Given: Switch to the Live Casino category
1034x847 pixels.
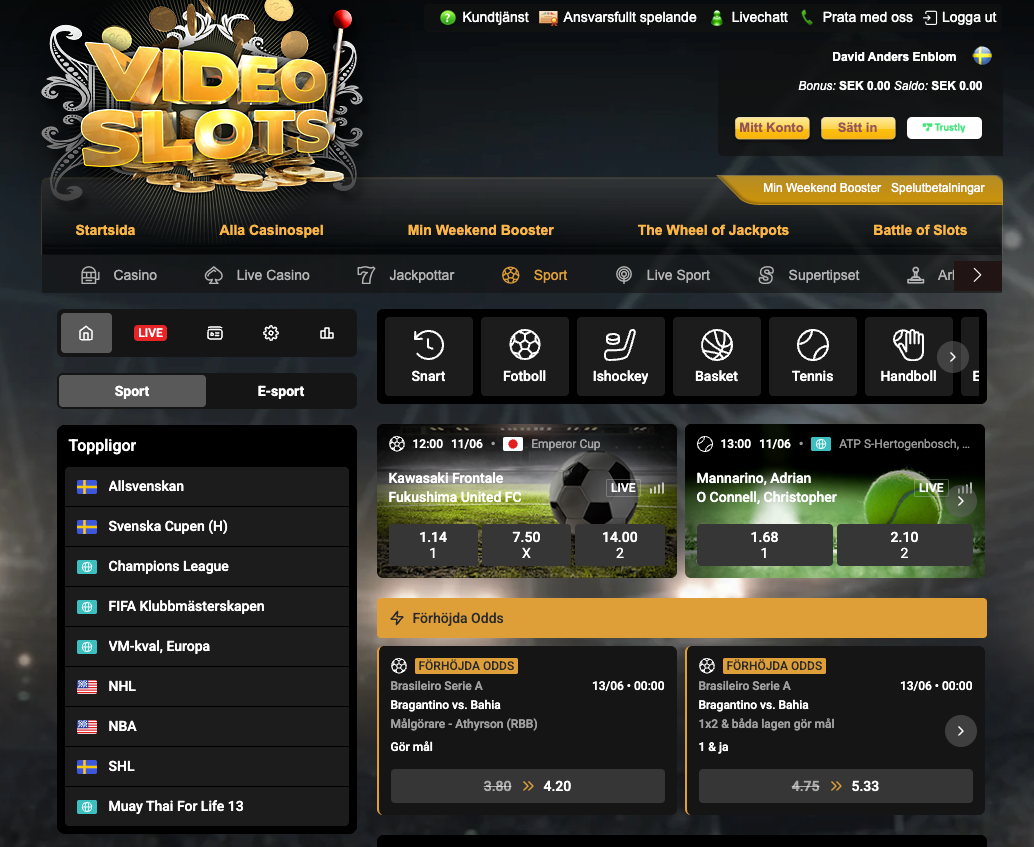Looking at the screenshot, I should coord(257,275).
